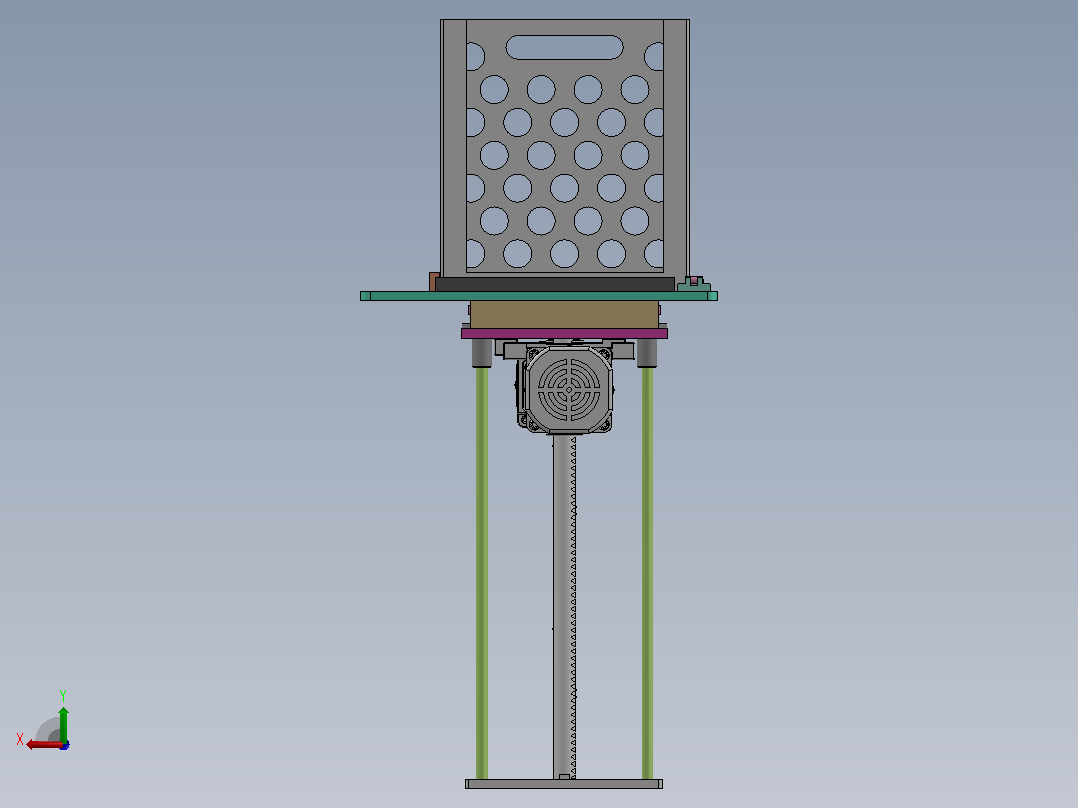Screen dimensions: 1078x808
Task: Select the left gray linear bushing
Action: coord(481,353)
